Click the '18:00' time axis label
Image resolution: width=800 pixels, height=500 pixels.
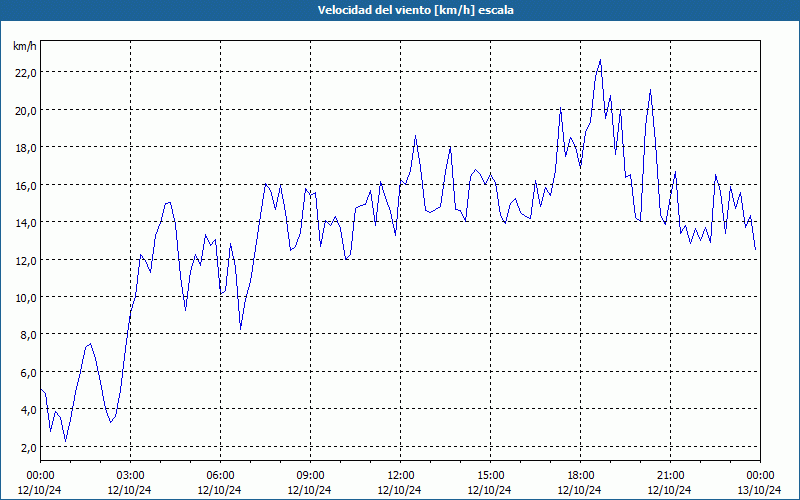(x=581, y=476)
